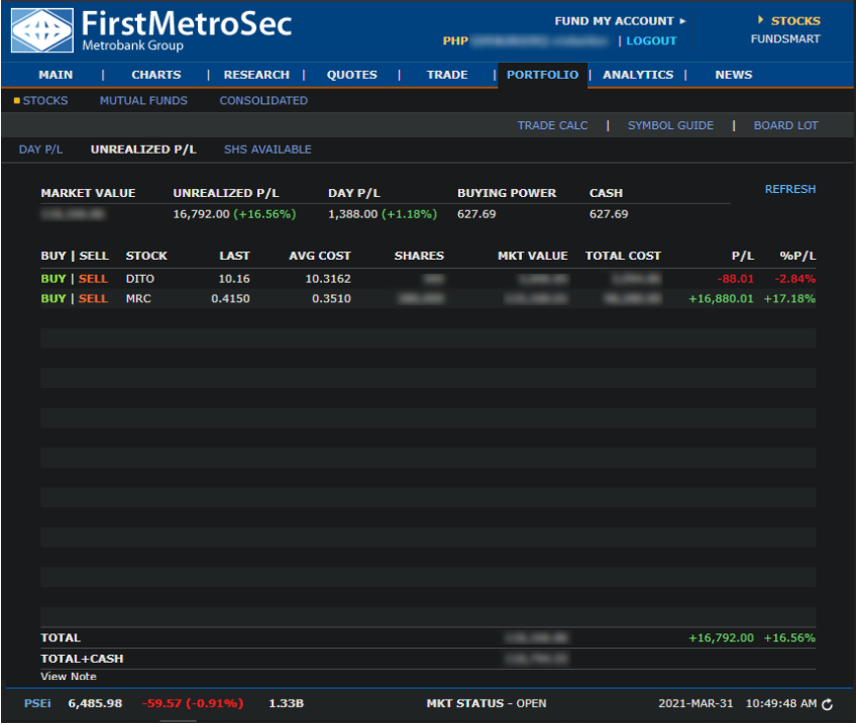Open the TRADE CALC link
Viewport: 856px width, 725px height.
[x=552, y=126]
